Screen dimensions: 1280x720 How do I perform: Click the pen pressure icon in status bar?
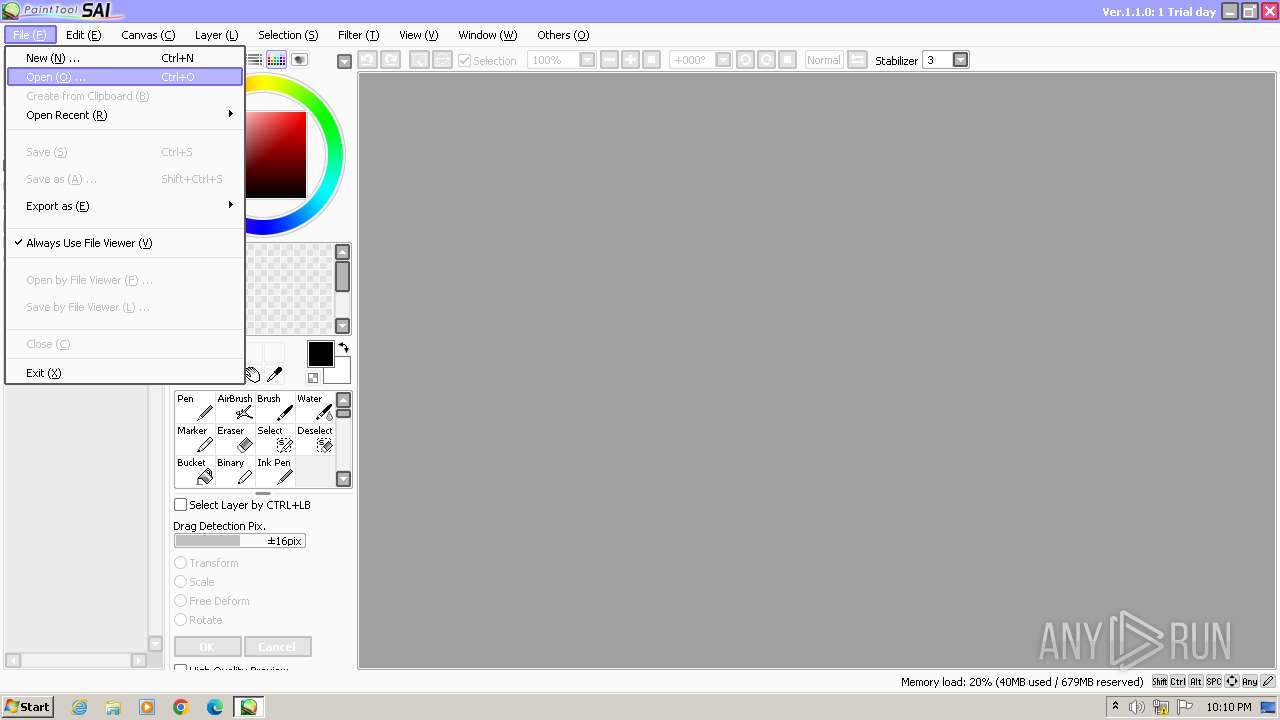point(1268,681)
